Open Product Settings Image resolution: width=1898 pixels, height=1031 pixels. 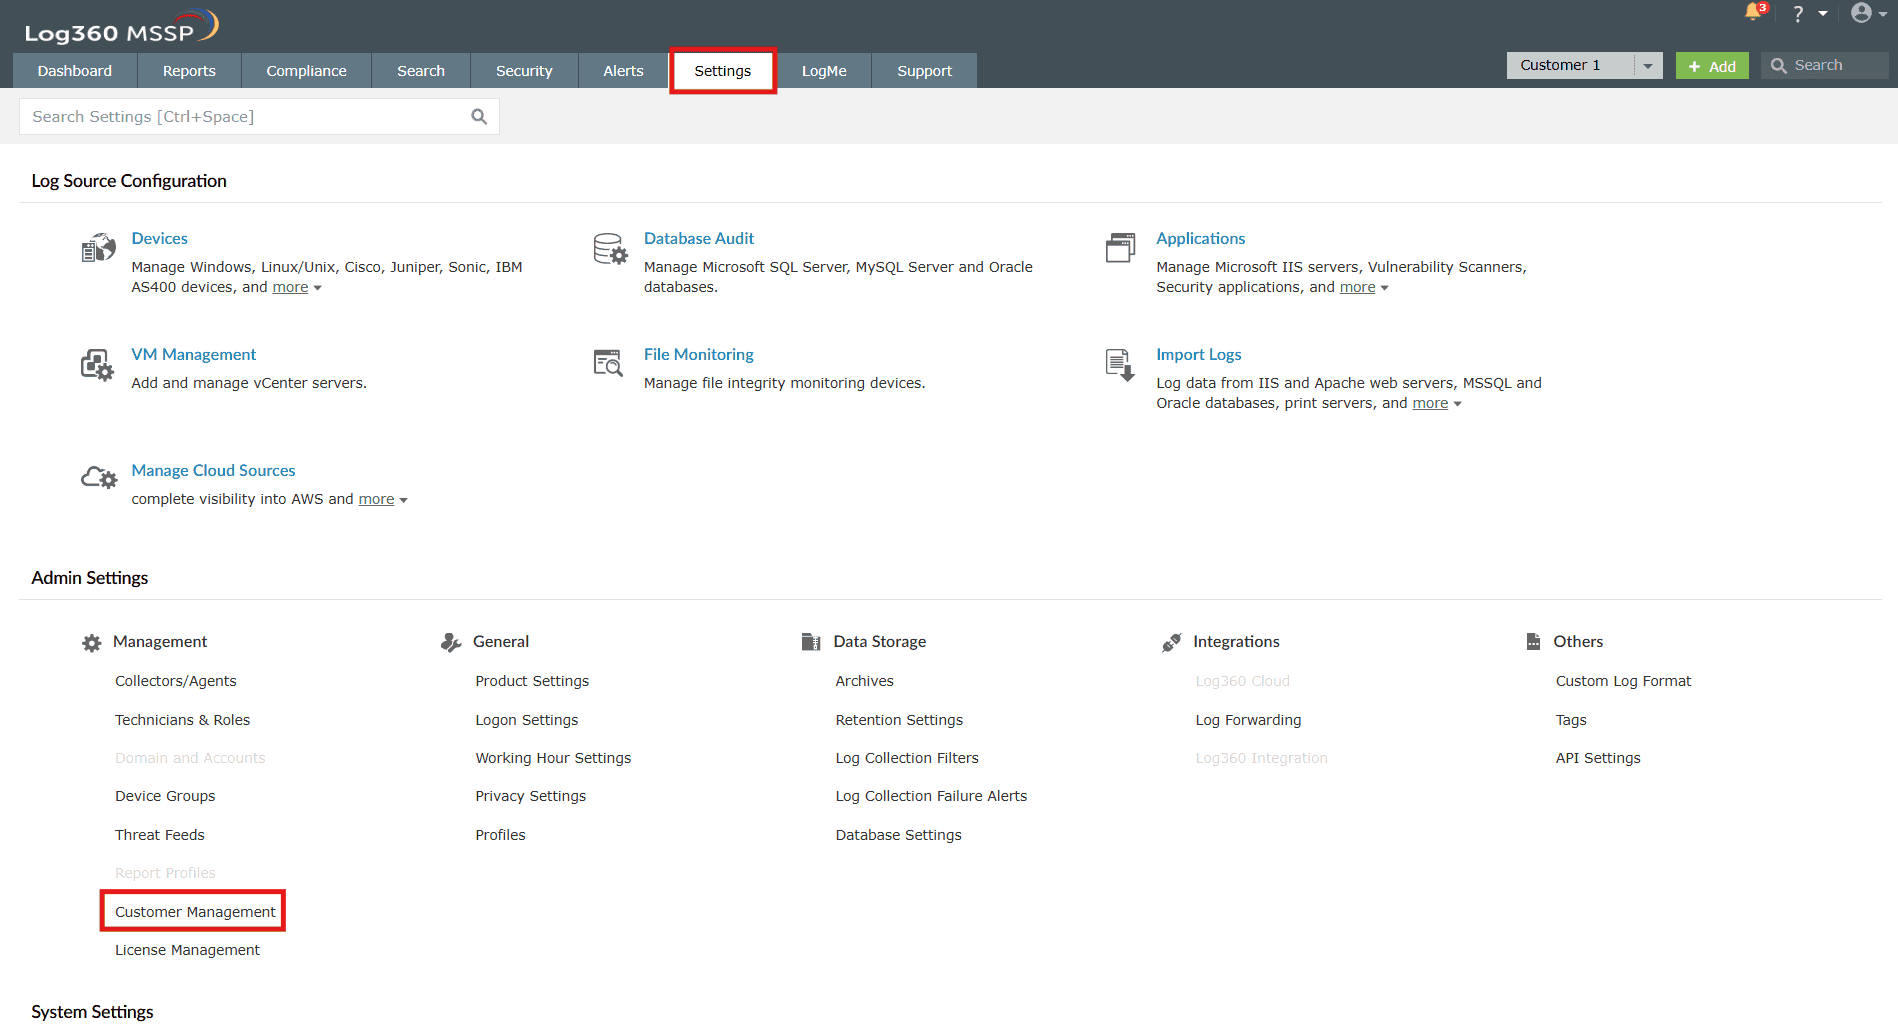pyautogui.click(x=532, y=681)
